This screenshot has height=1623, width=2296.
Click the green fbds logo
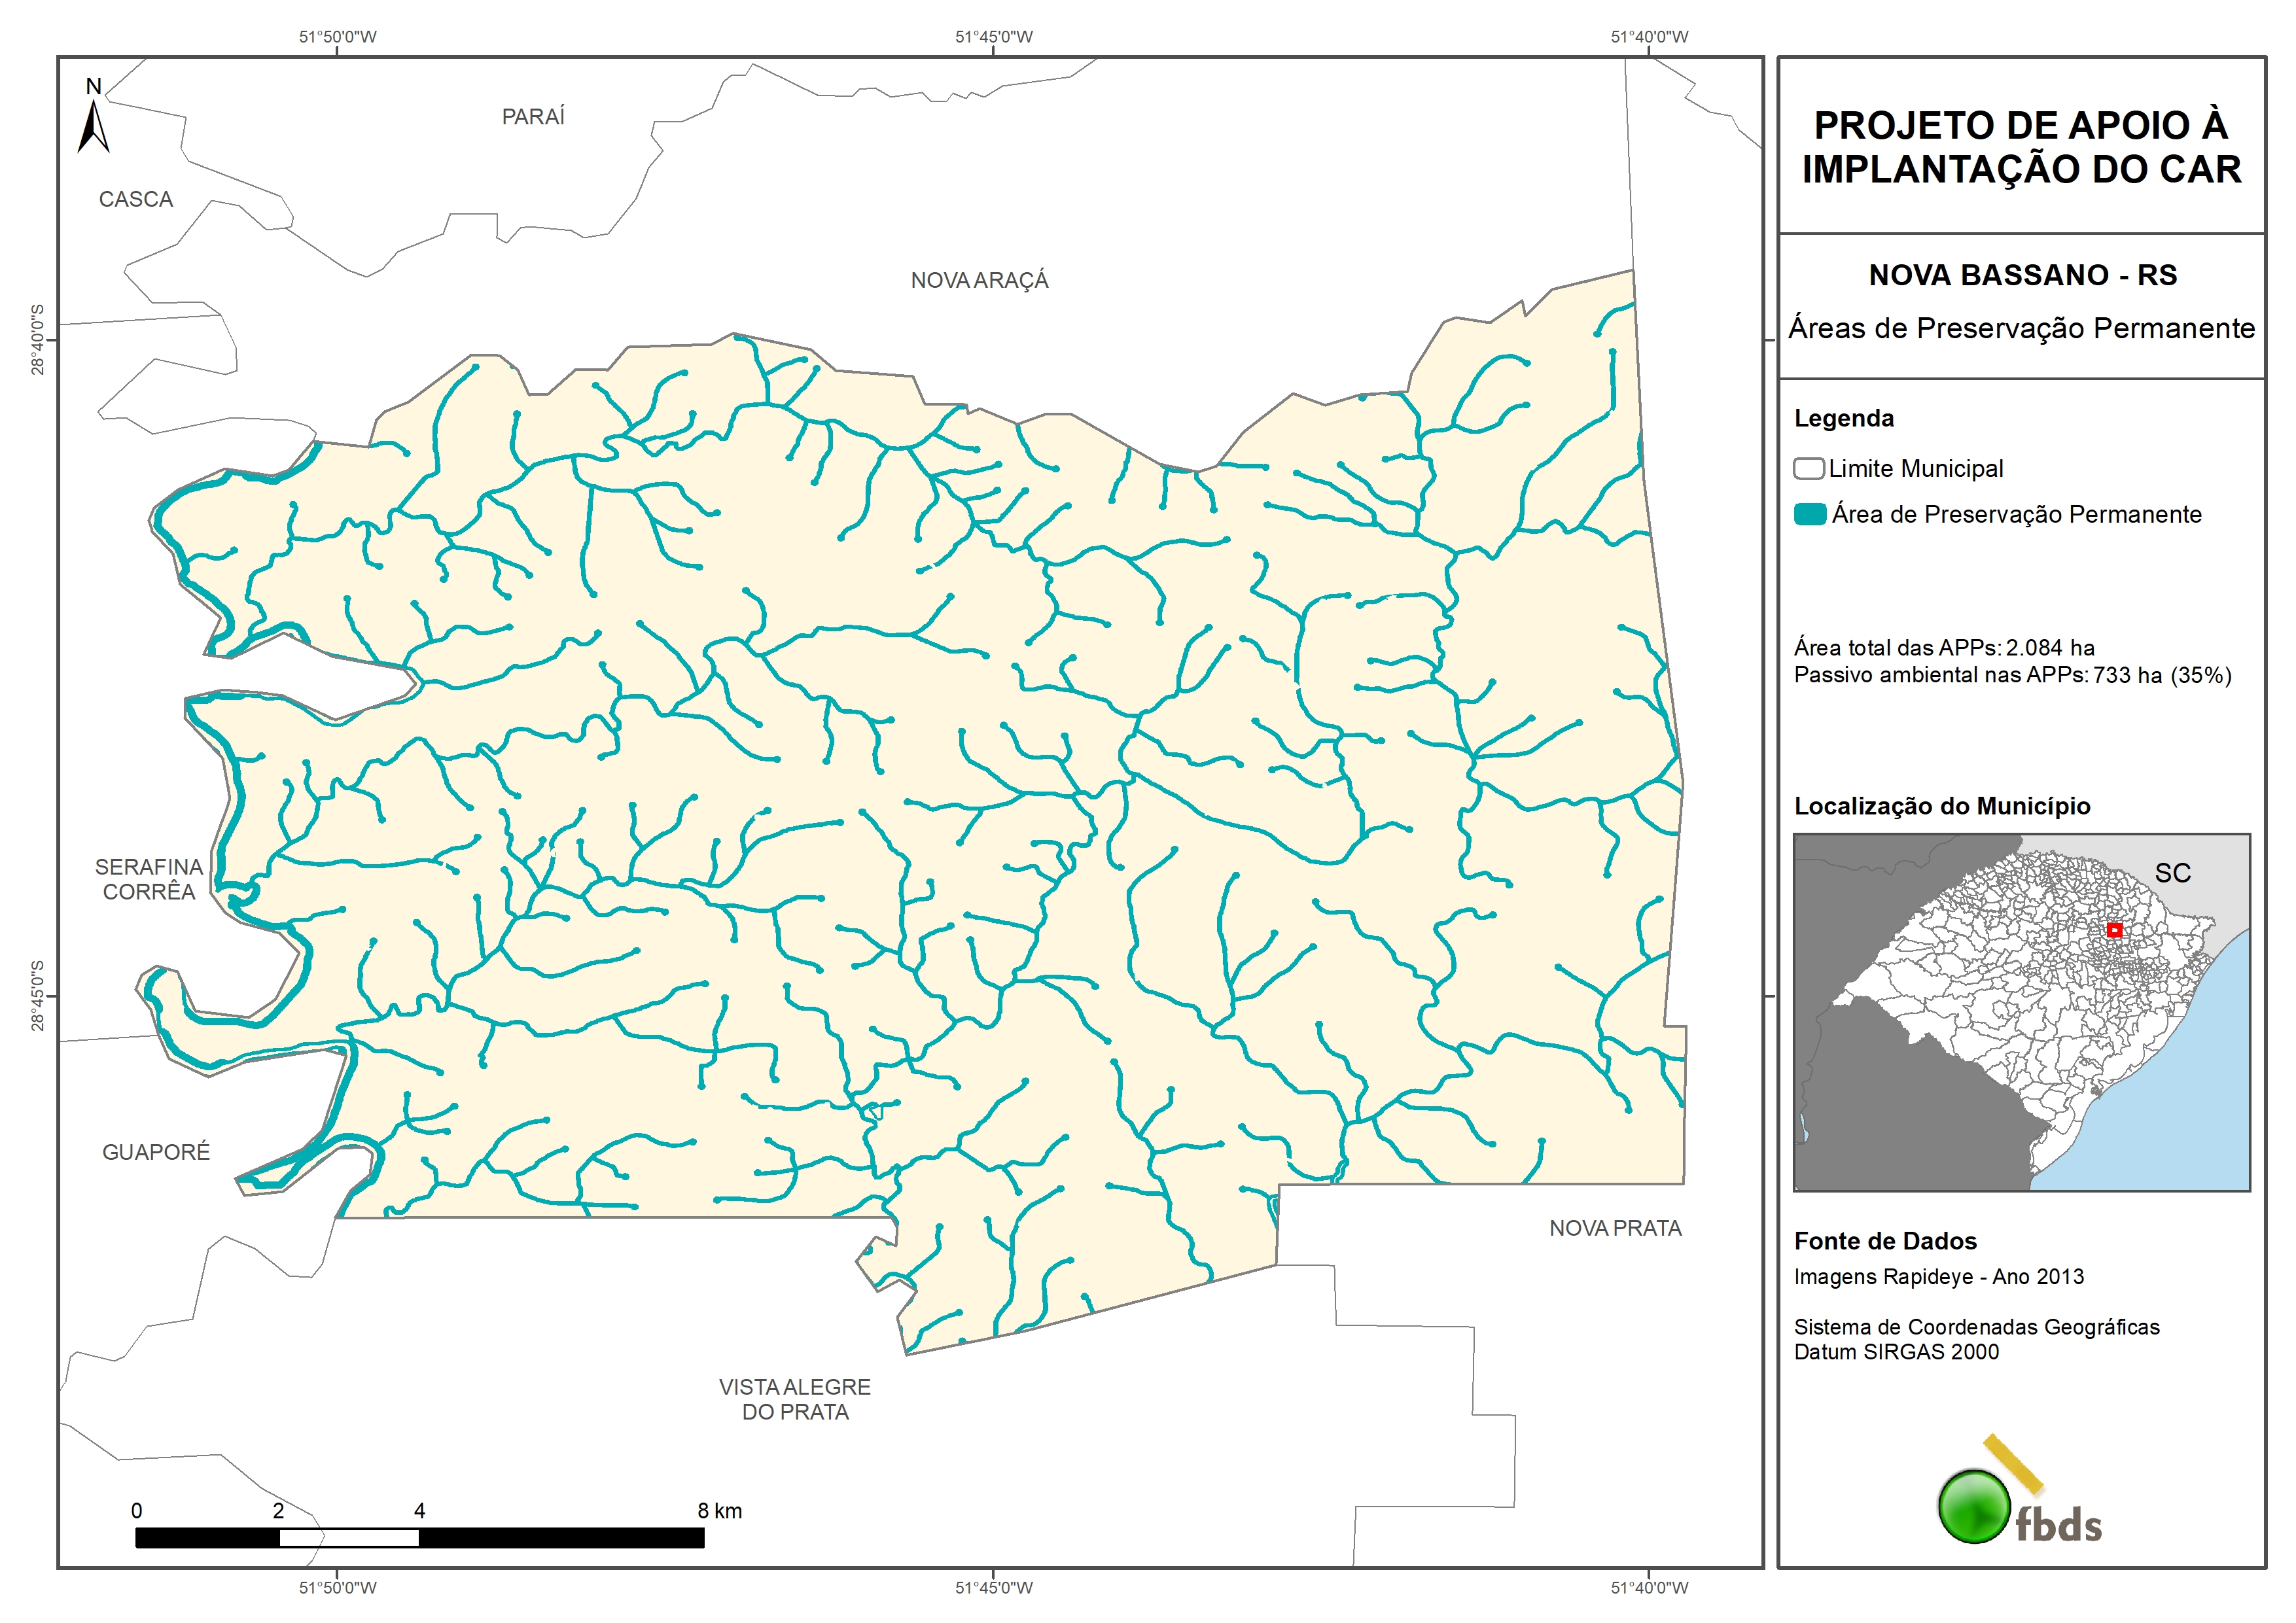1974,1506
